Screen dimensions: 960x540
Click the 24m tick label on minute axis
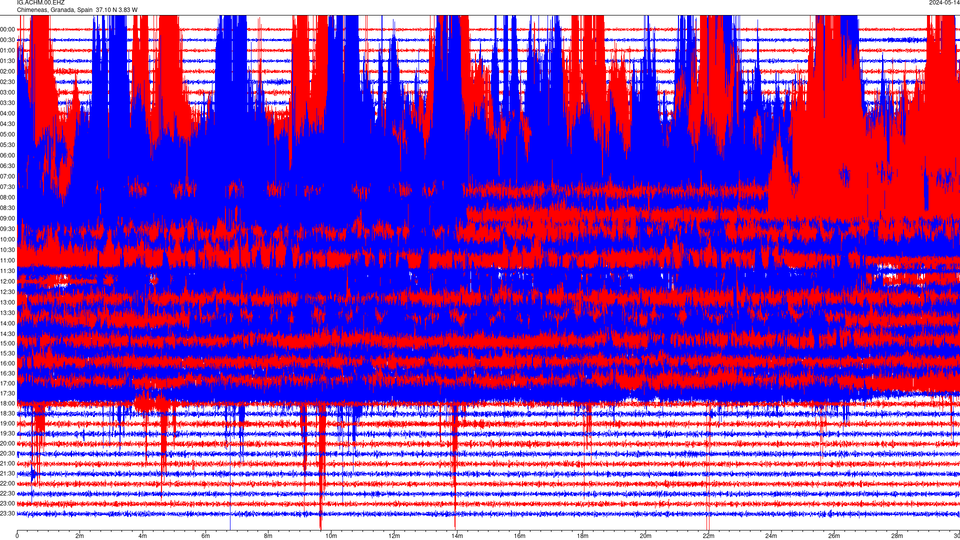pyautogui.click(x=771, y=536)
